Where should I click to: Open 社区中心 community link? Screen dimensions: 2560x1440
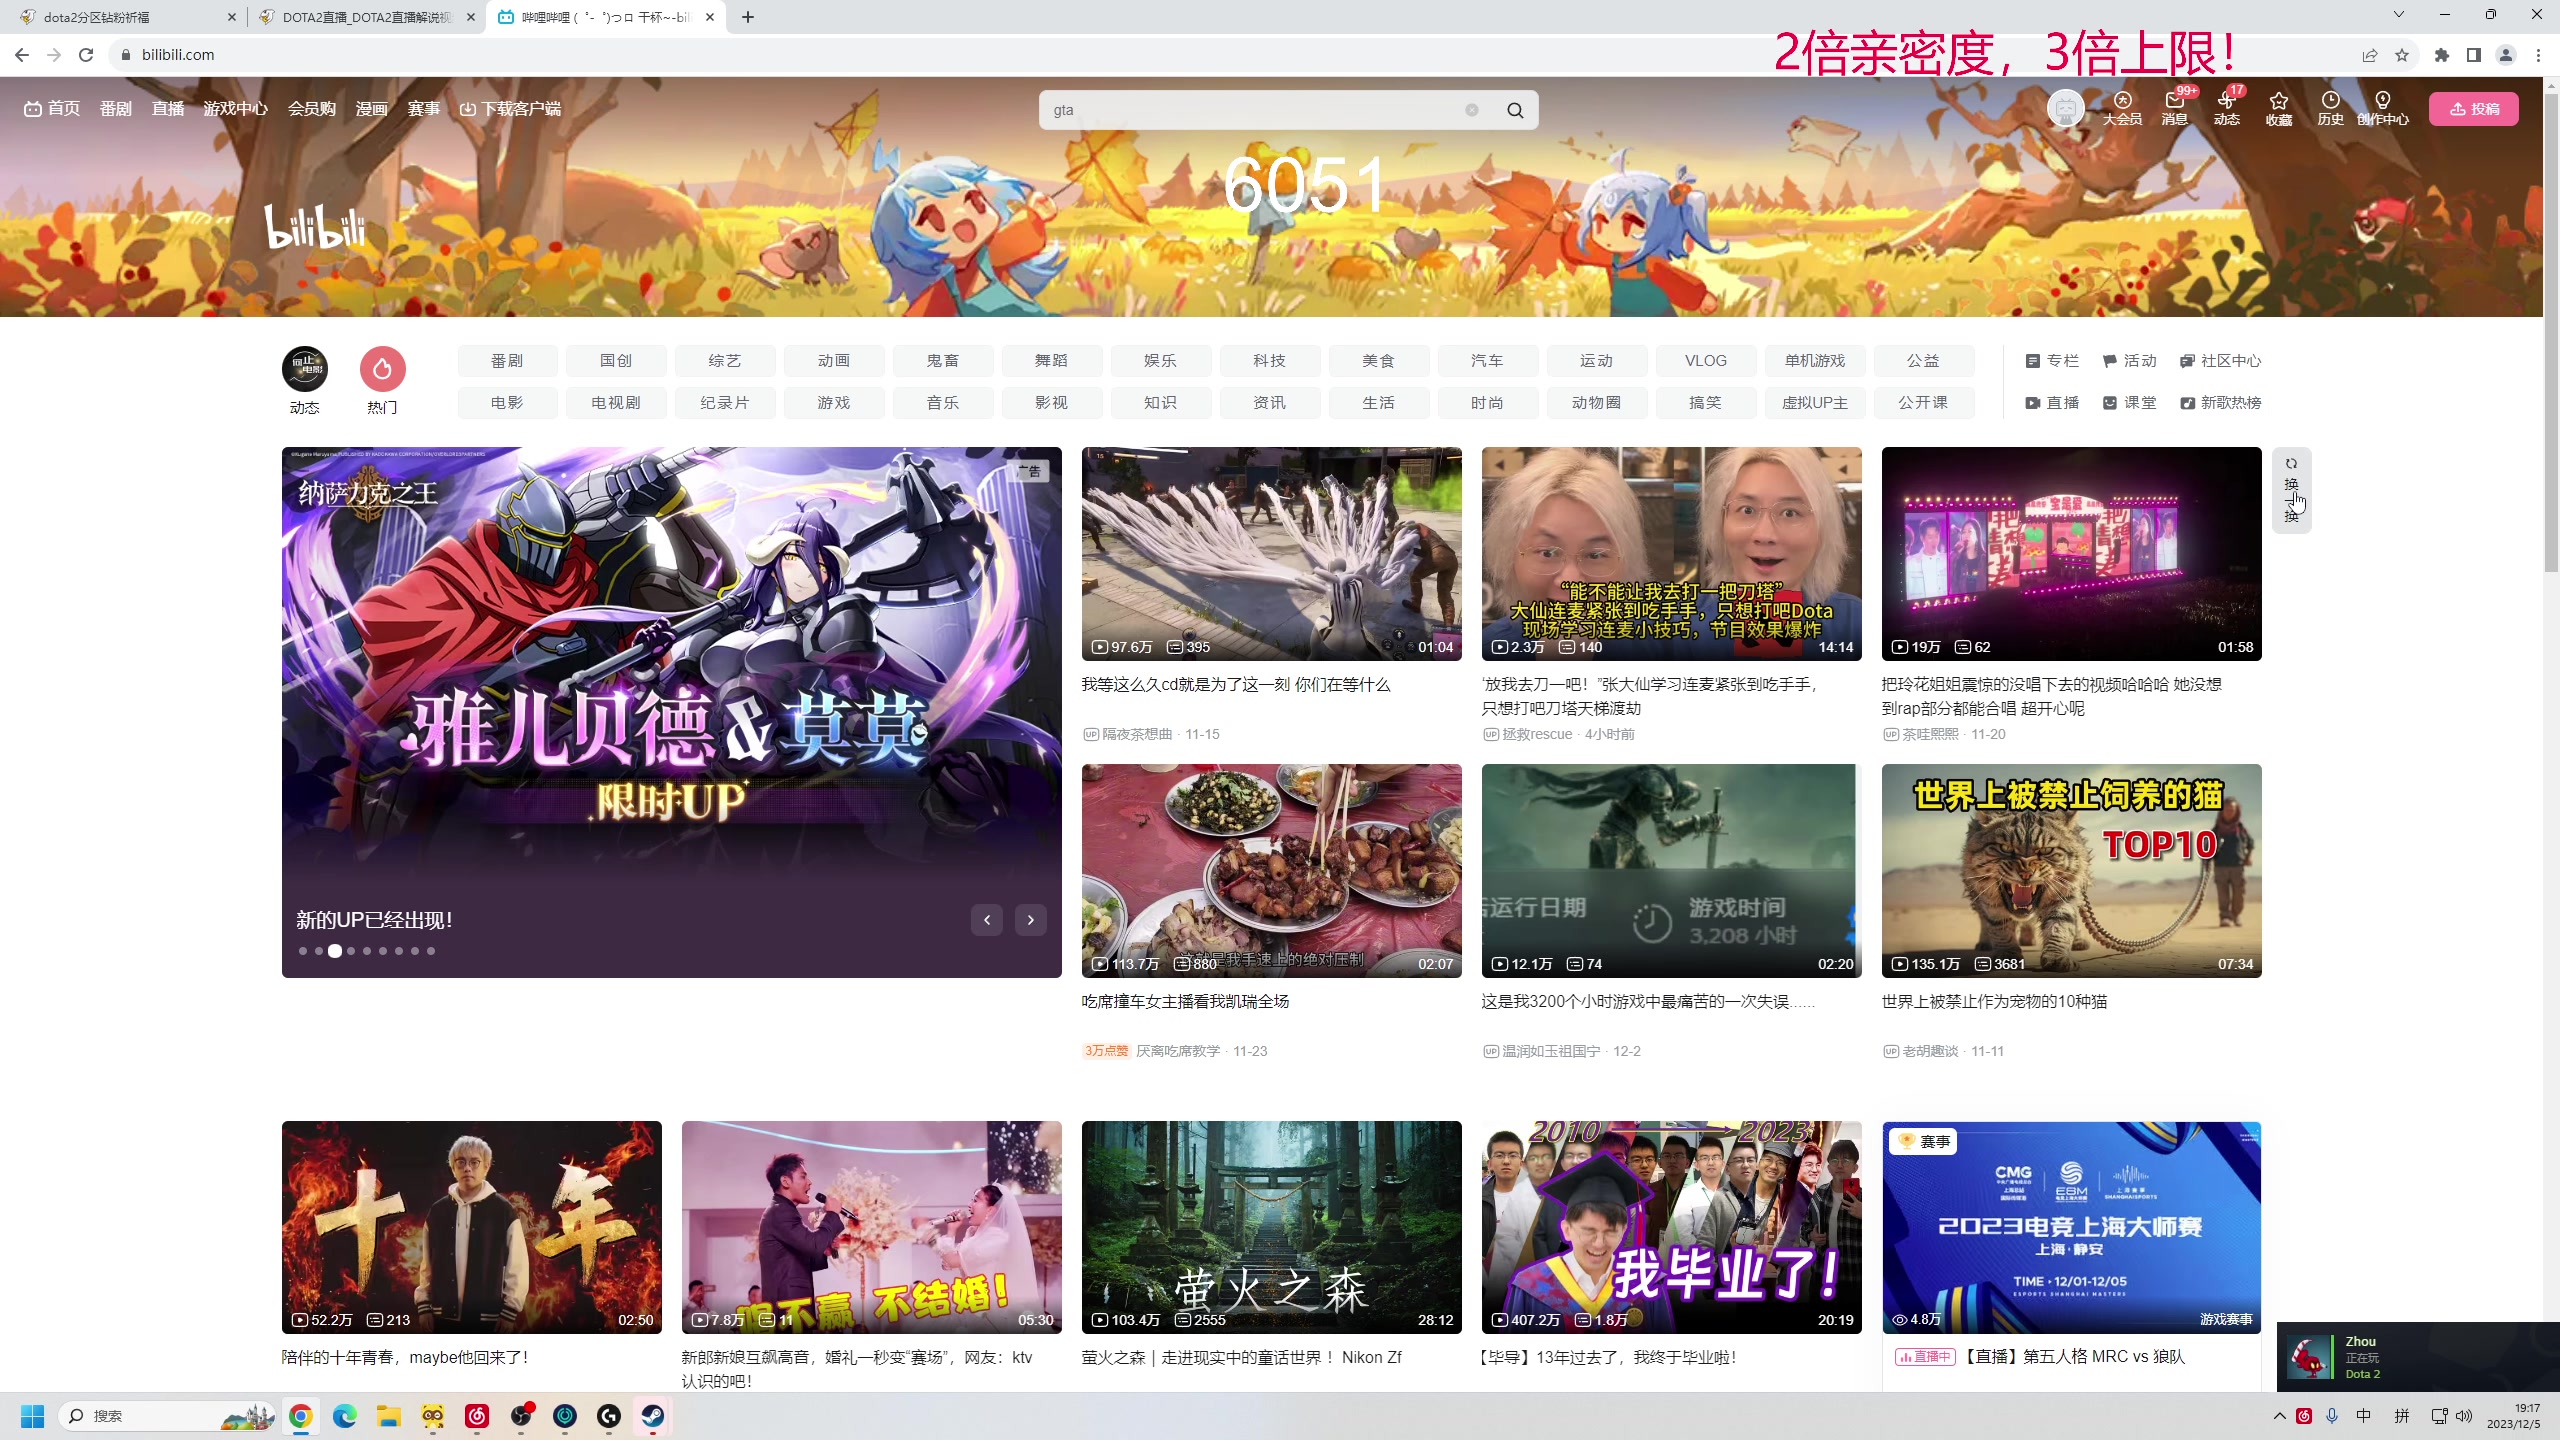[2220, 361]
